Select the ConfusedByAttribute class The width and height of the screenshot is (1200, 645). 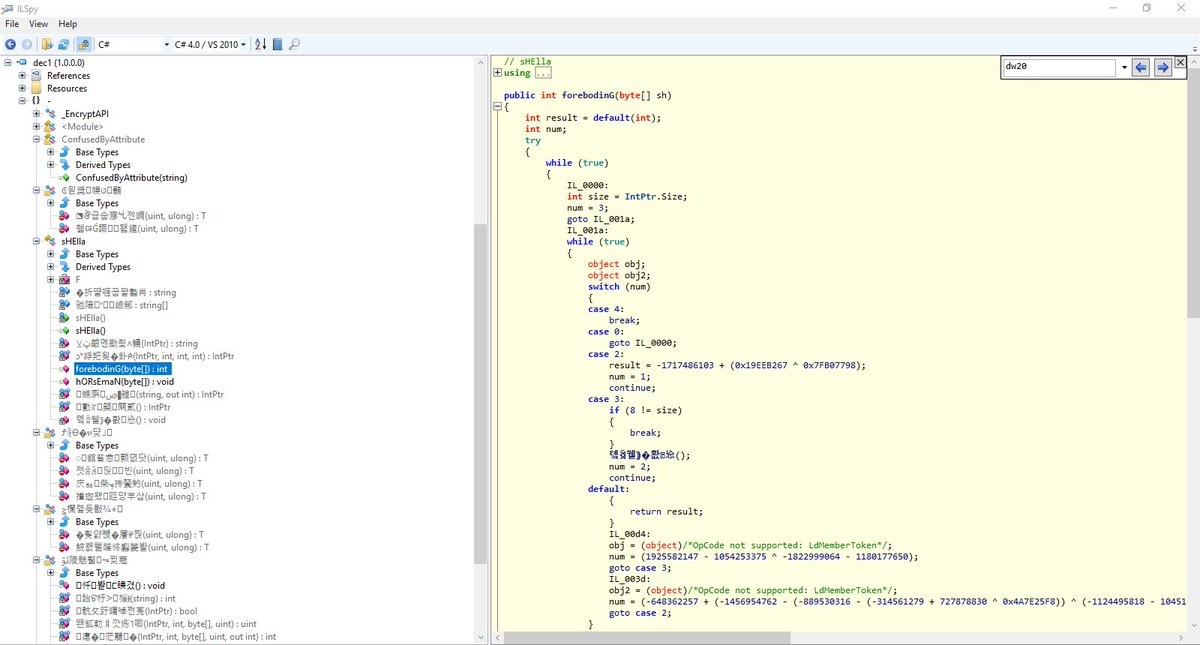tap(103, 140)
